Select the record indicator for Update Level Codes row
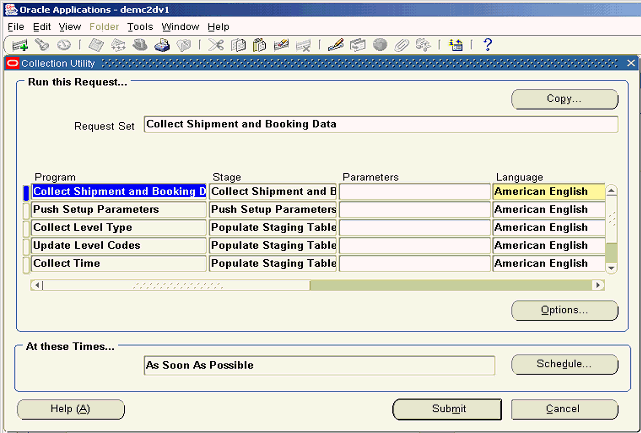641x433 pixels. [x=26, y=246]
